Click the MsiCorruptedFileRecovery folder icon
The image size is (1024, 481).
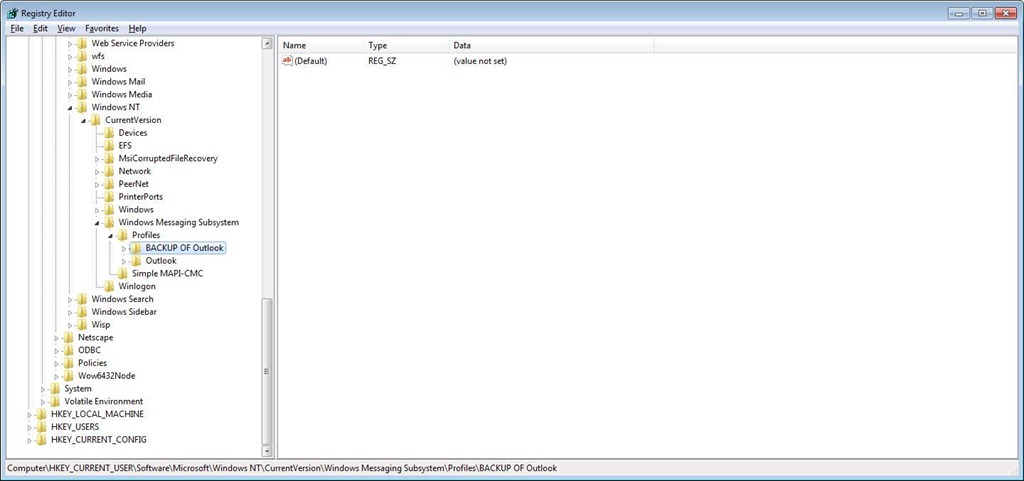point(109,159)
